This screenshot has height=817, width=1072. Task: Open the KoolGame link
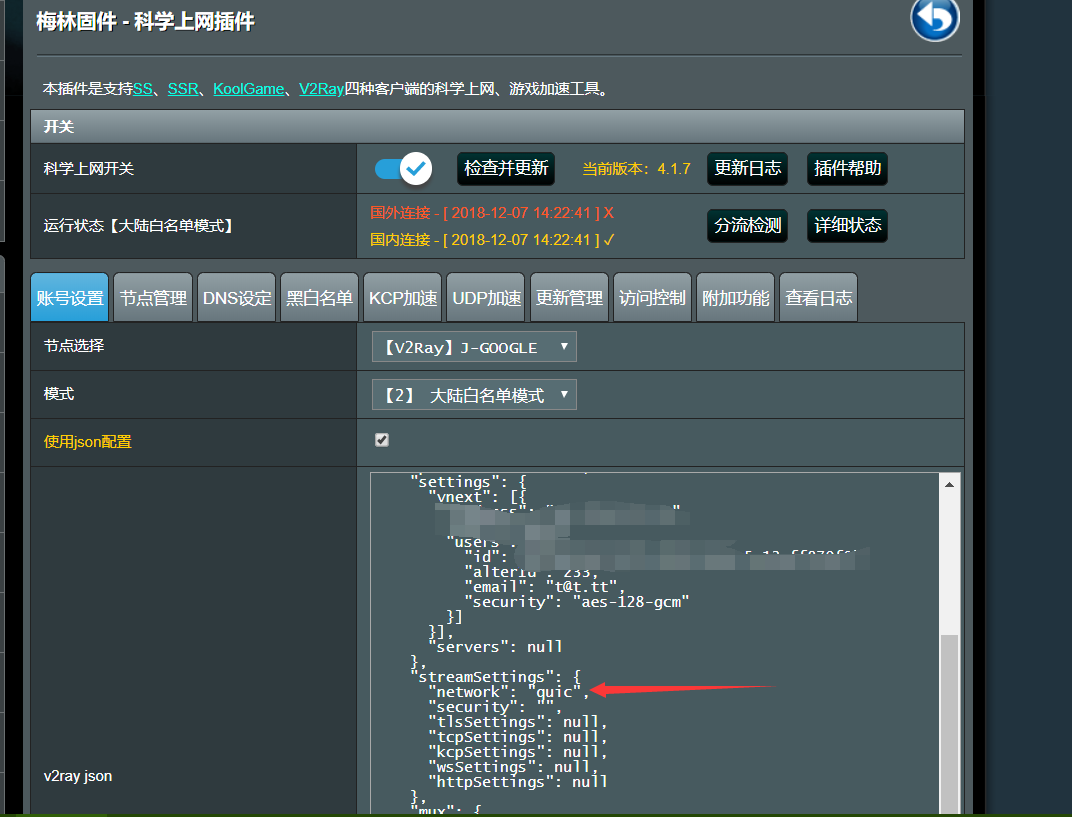249,89
